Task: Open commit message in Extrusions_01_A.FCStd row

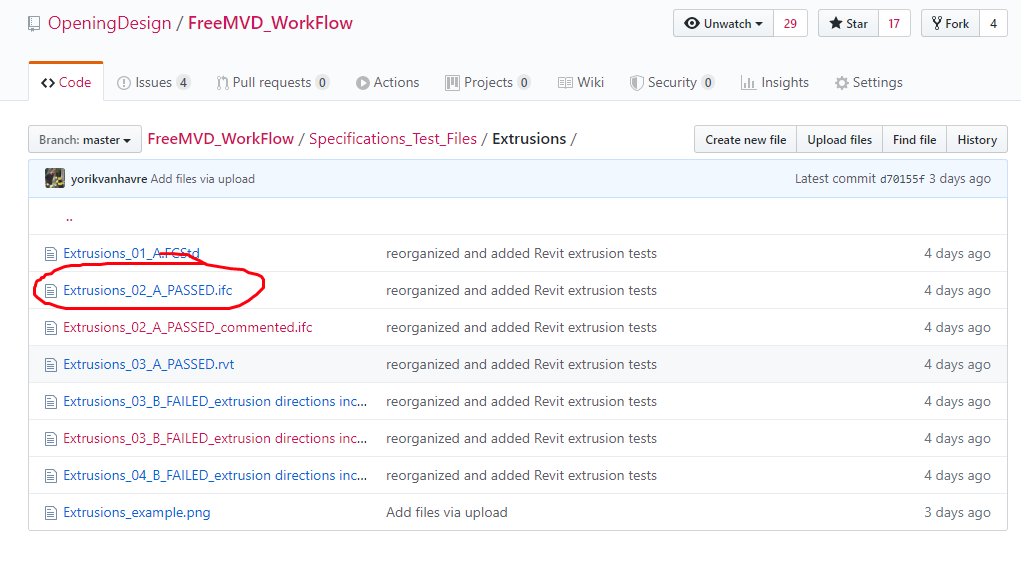Action: click(x=521, y=253)
